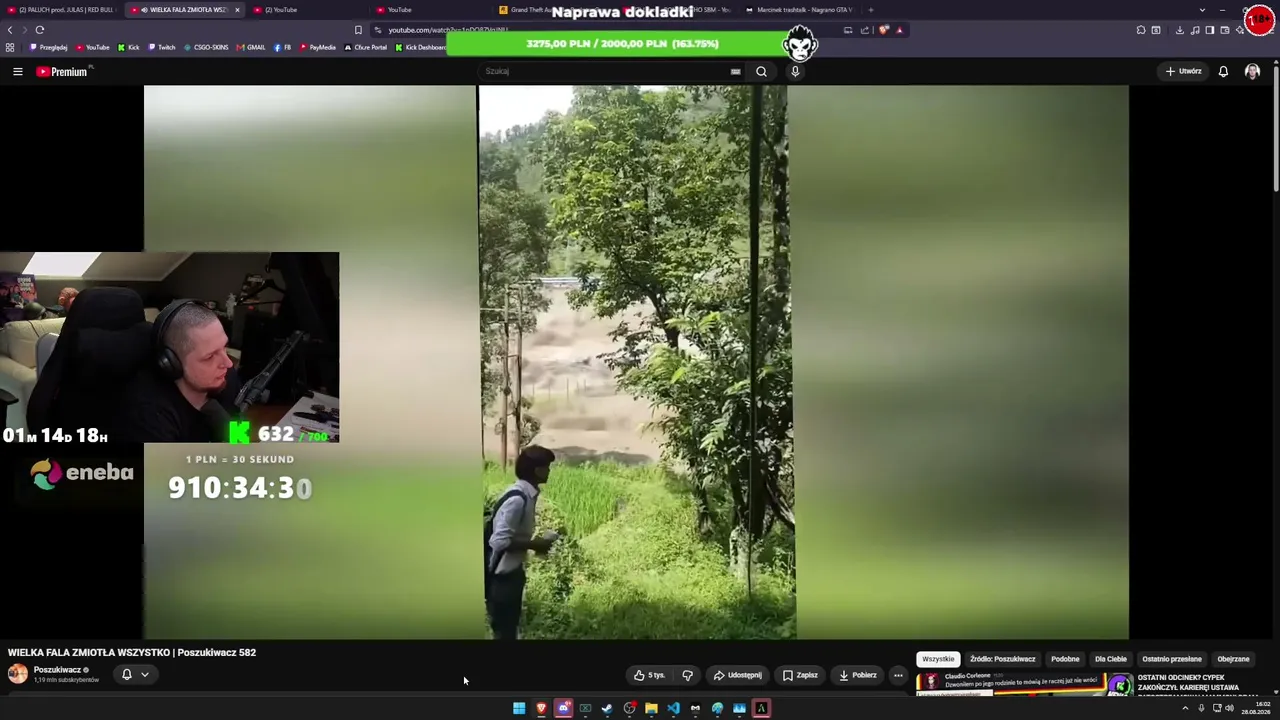Open the YouTube bookmark in the bookmarks bar
This screenshot has width=1280, height=720.
[92, 47]
